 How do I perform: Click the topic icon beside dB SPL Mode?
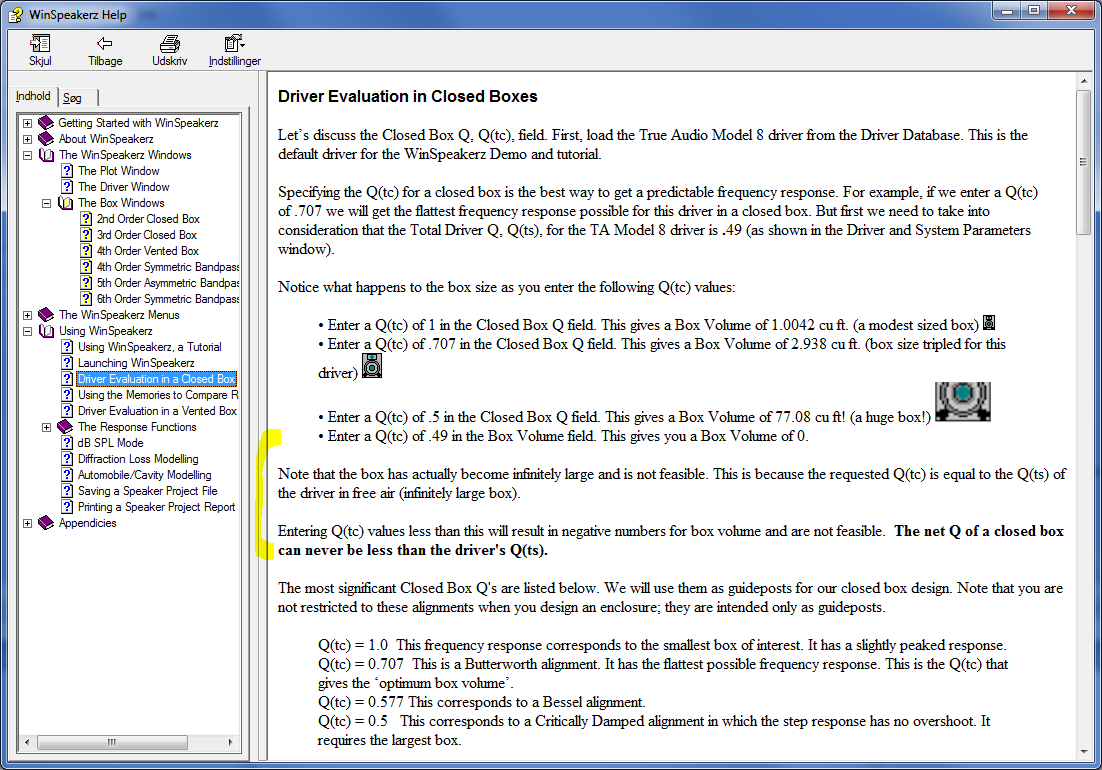[67, 443]
